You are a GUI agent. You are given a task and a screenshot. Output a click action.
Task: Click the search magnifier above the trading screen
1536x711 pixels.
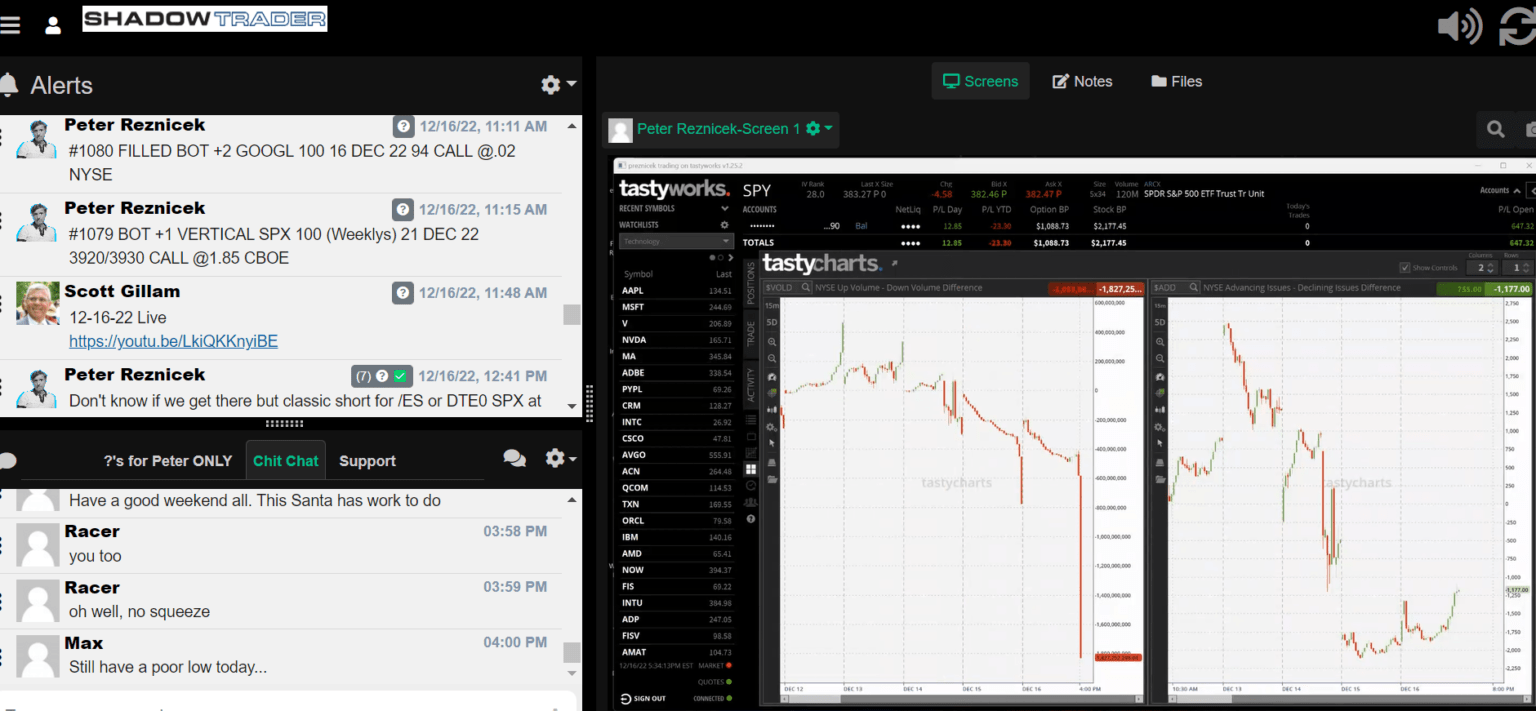pyautogui.click(x=1495, y=130)
